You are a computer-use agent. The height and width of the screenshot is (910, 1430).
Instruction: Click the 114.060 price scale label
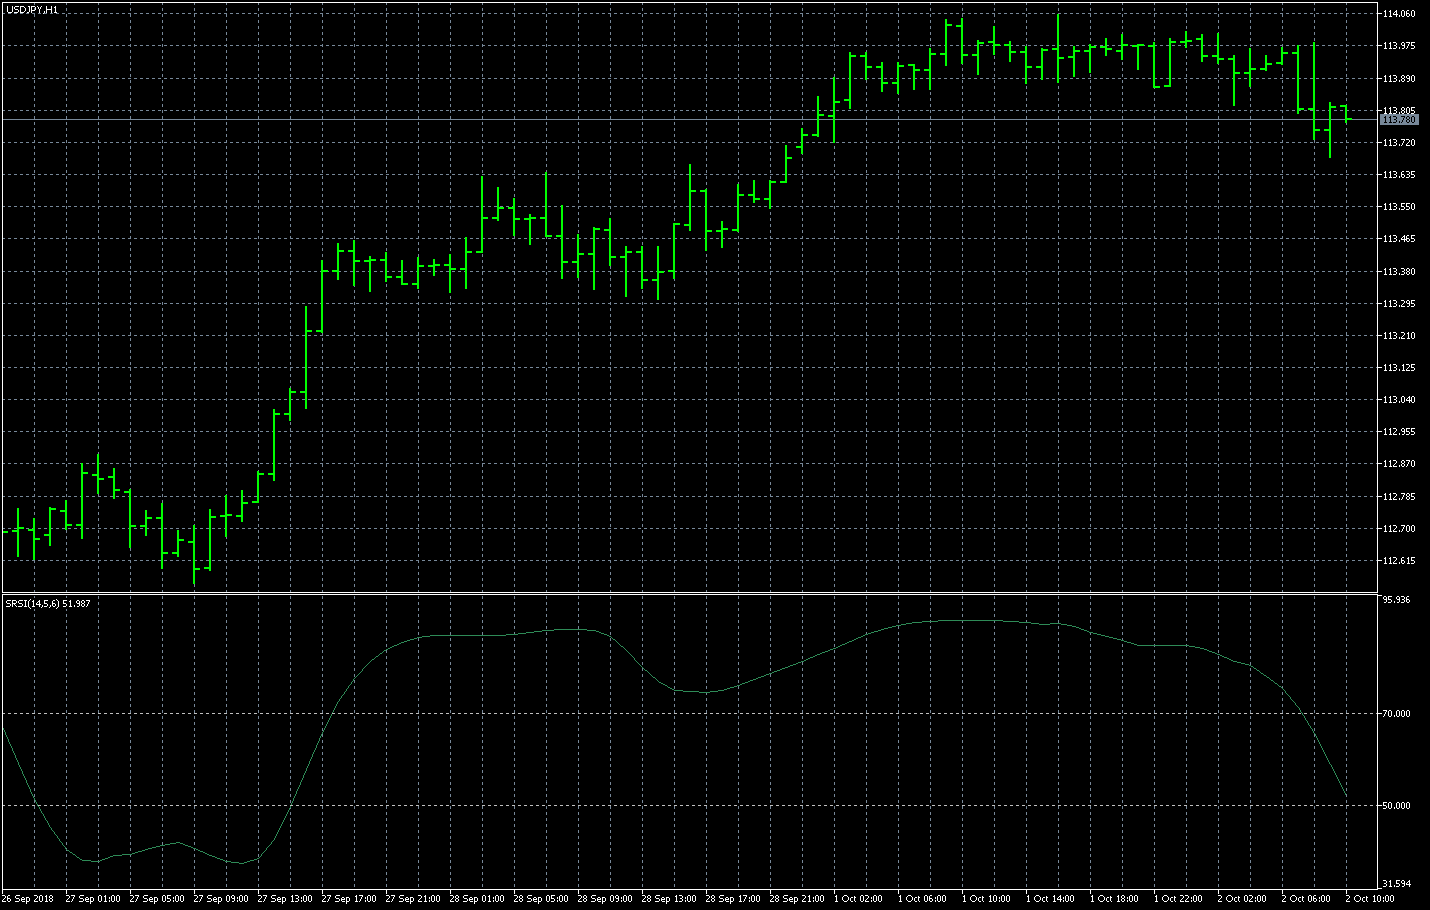pyautogui.click(x=1399, y=14)
